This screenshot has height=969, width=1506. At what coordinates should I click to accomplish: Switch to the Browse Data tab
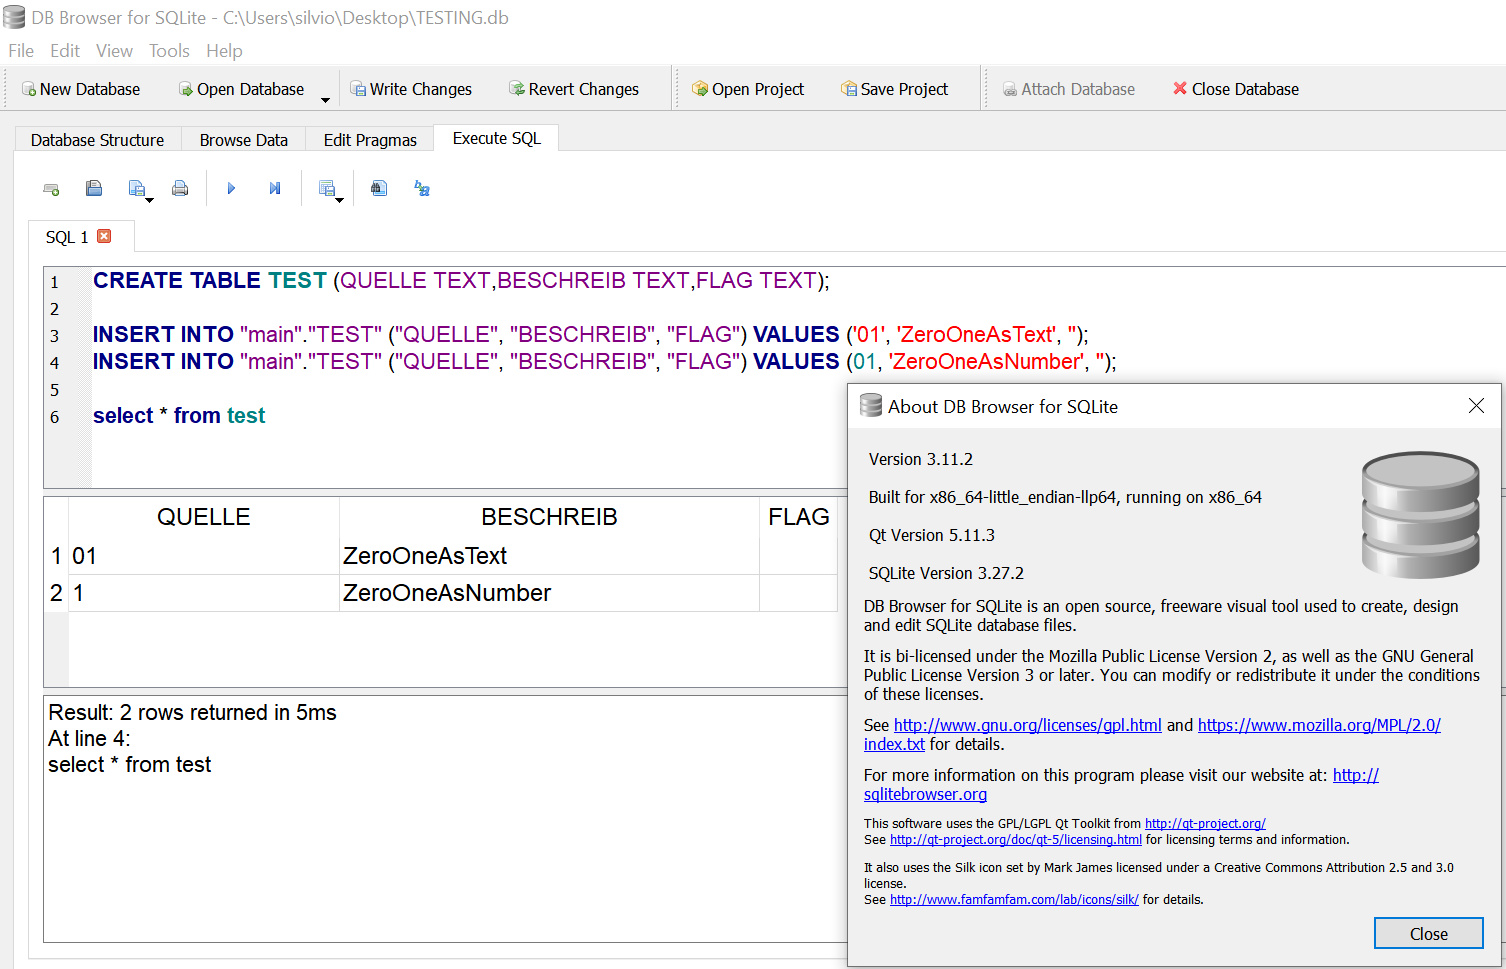coord(243,139)
